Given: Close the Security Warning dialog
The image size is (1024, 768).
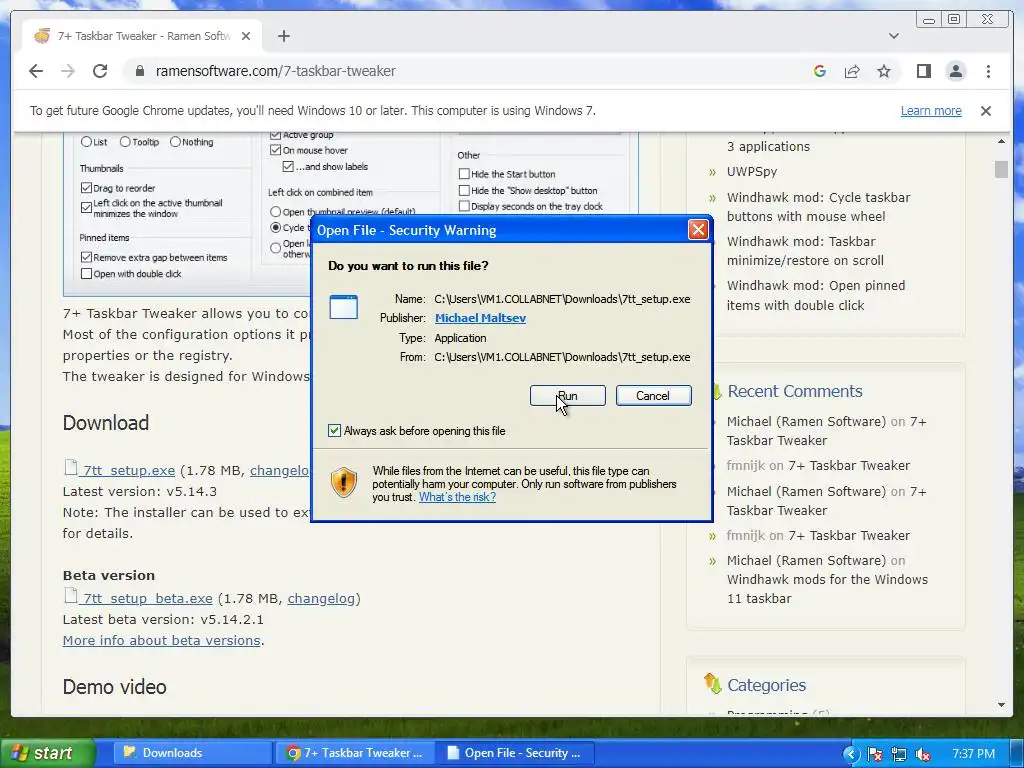Looking at the screenshot, I should tap(698, 229).
